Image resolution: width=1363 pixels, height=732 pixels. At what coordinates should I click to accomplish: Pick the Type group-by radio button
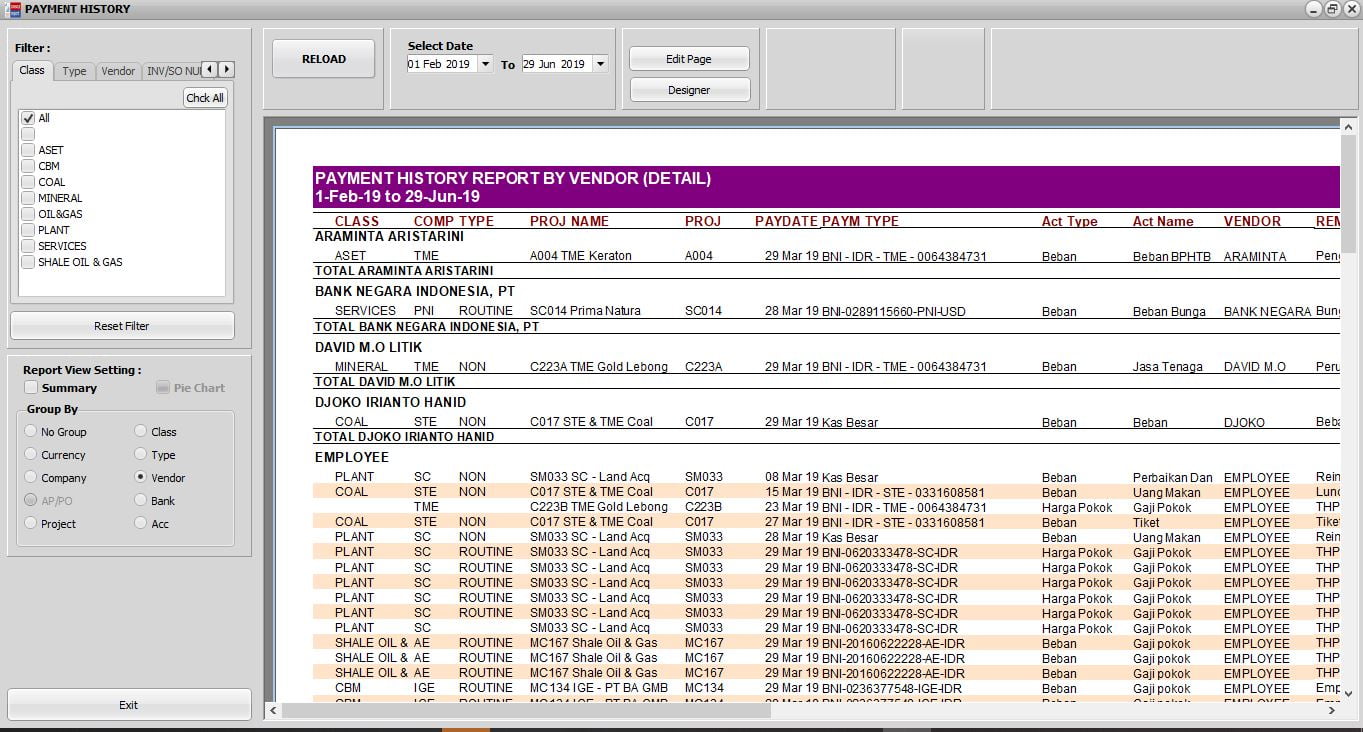point(141,455)
